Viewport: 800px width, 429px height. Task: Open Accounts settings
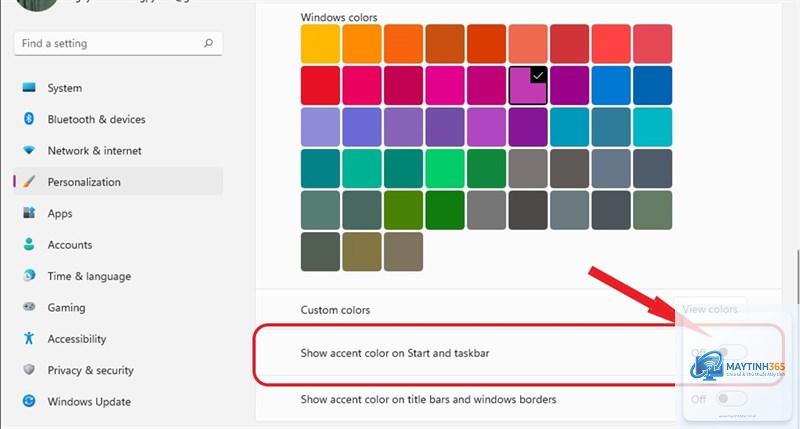click(x=118, y=245)
